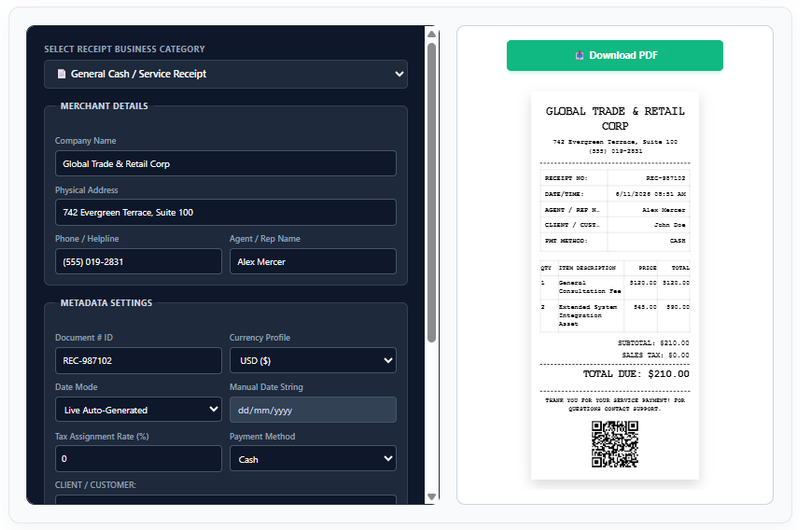Click the scrollbar down arrow

click(432, 497)
